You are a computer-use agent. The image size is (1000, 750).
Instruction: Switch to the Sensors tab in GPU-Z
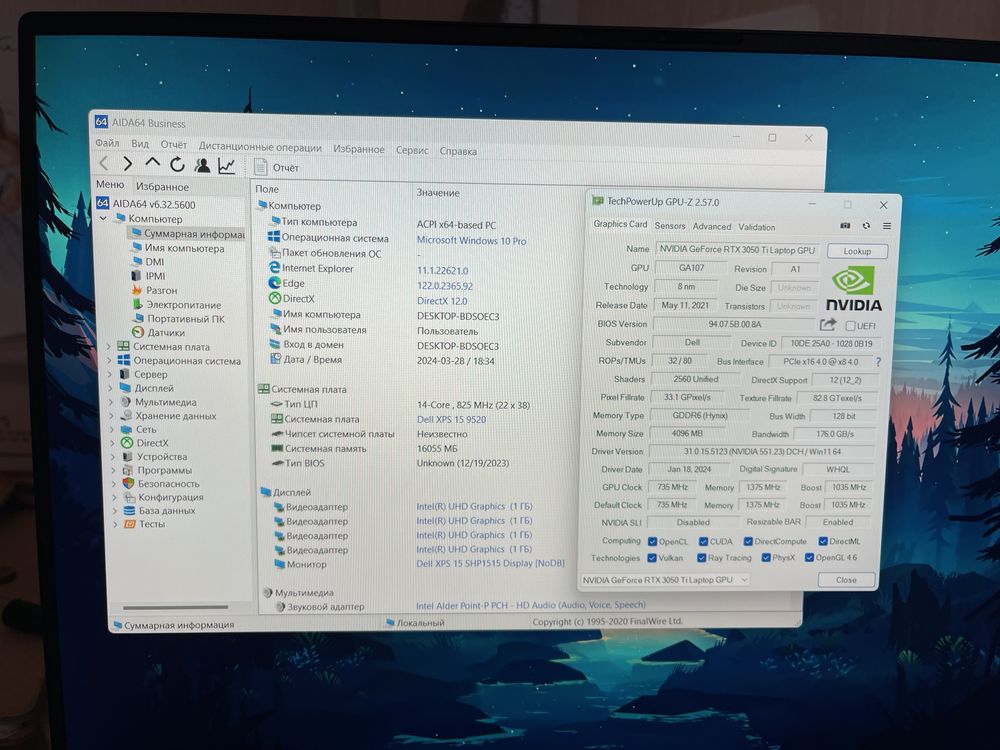click(670, 226)
